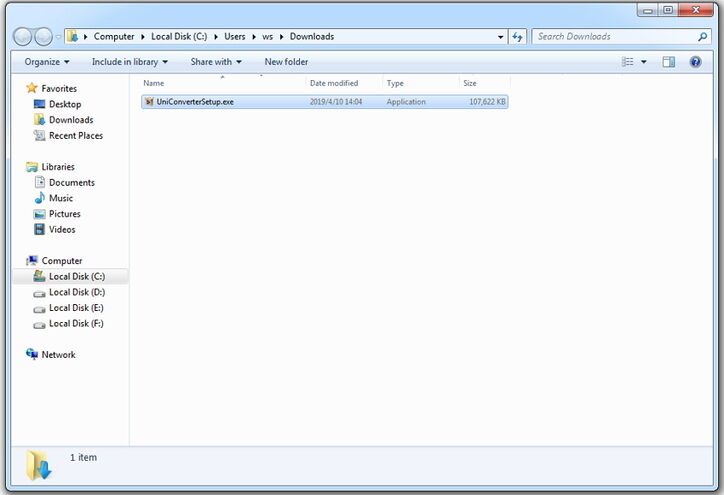724x495 pixels.
Task: Click the Desktop icon in navigation pane
Action: (x=39, y=104)
